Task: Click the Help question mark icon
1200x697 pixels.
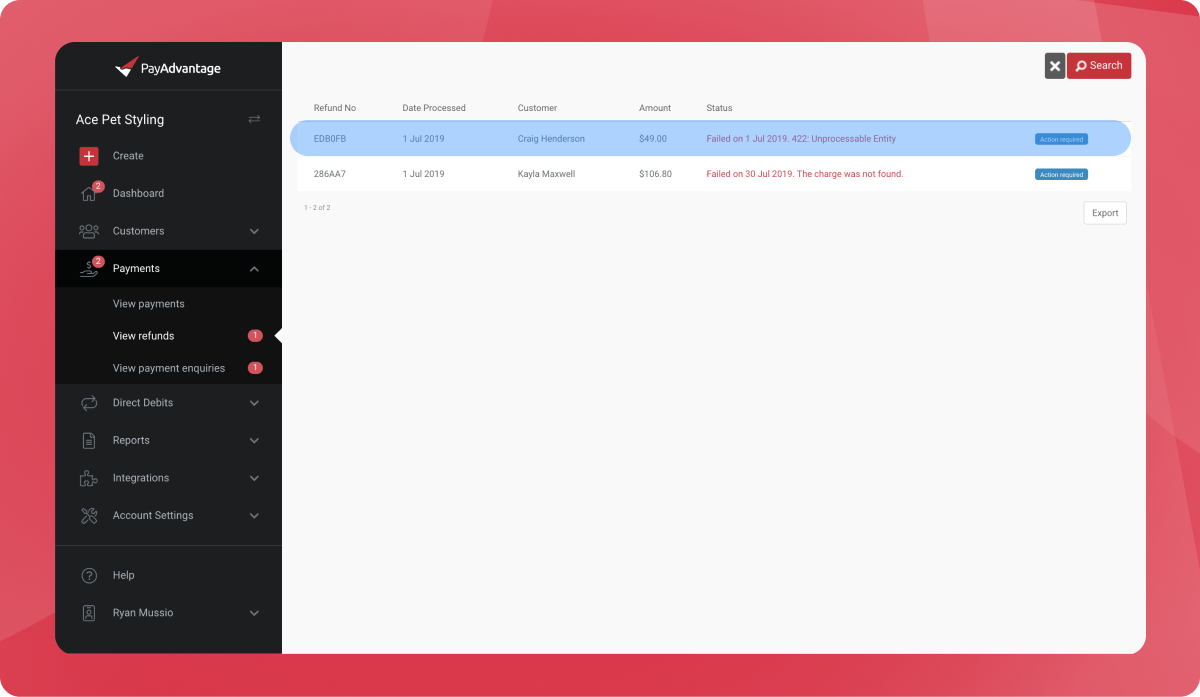Action: [x=89, y=576]
